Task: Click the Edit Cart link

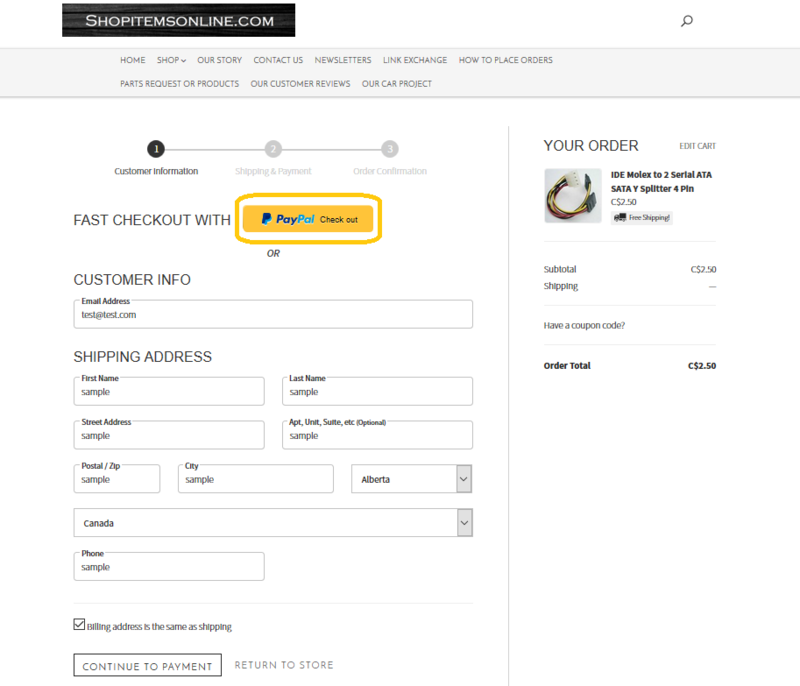Action: click(697, 146)
